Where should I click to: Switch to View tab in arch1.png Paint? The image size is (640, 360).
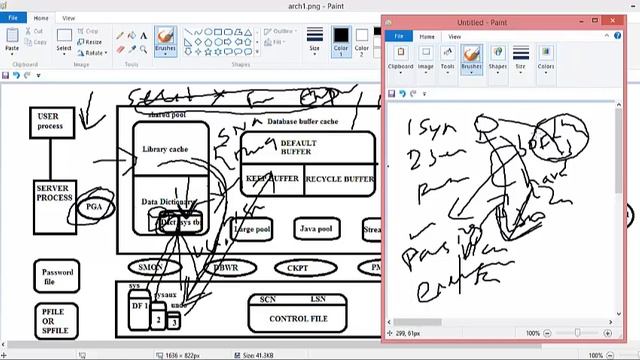click(69, 18)
